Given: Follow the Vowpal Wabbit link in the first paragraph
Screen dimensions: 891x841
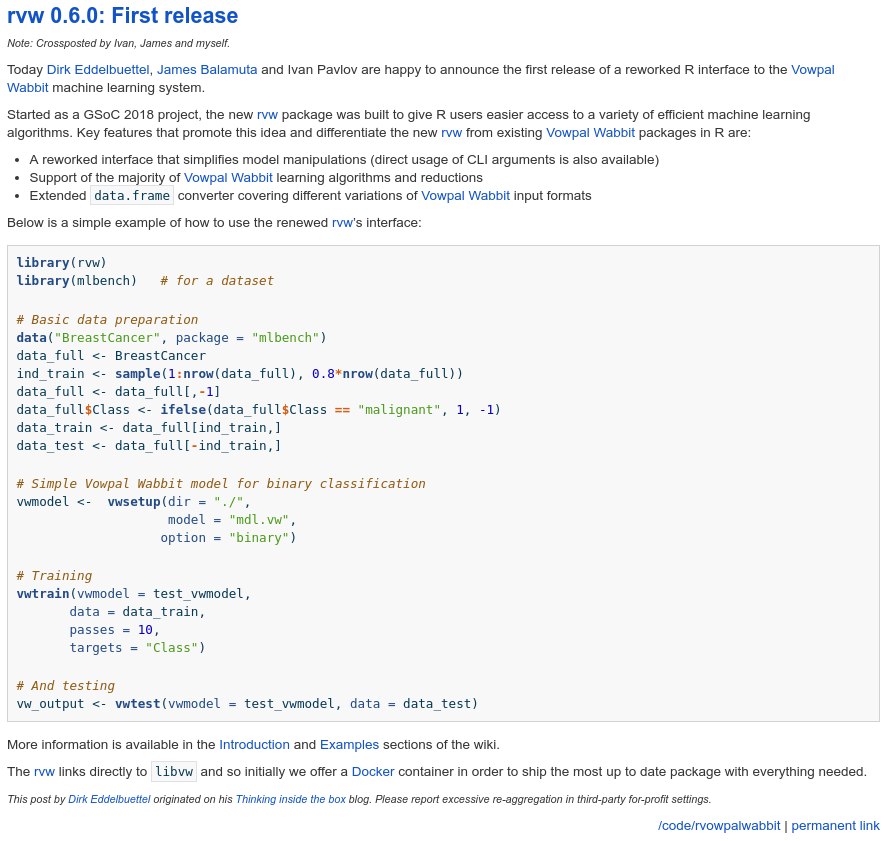Looking at the screenshot, I should point(813,70).
